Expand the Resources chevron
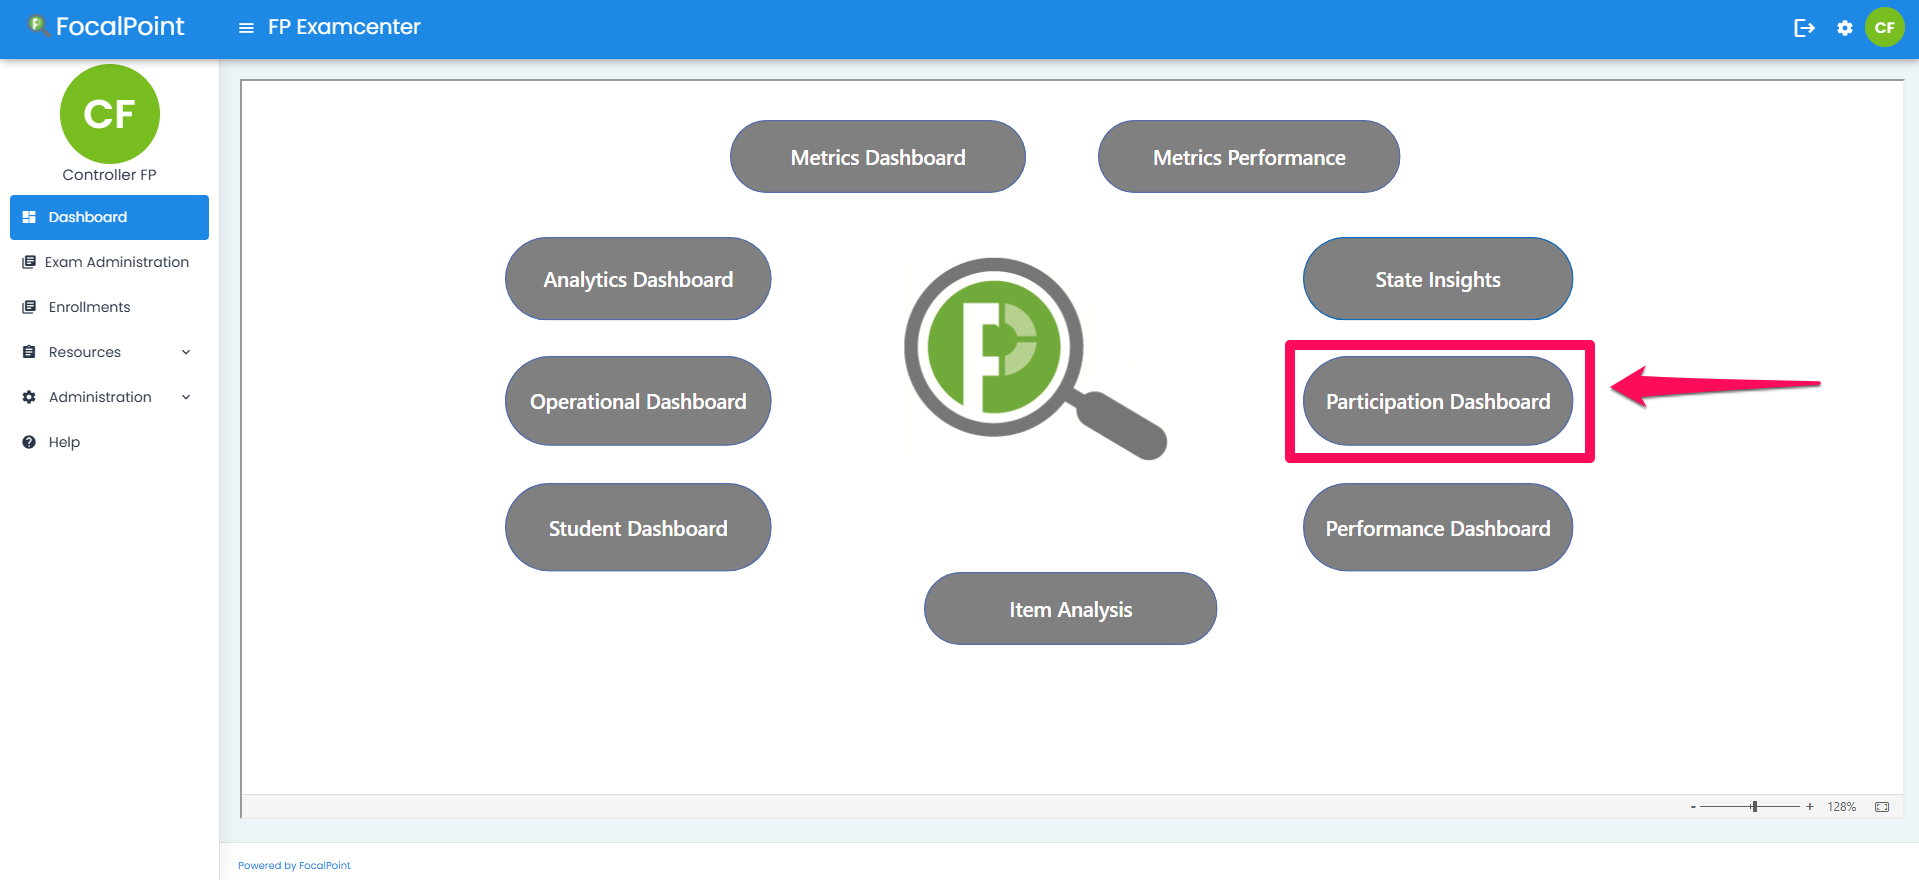This screenshot has width=1919, height=880. tap(186, 352)
